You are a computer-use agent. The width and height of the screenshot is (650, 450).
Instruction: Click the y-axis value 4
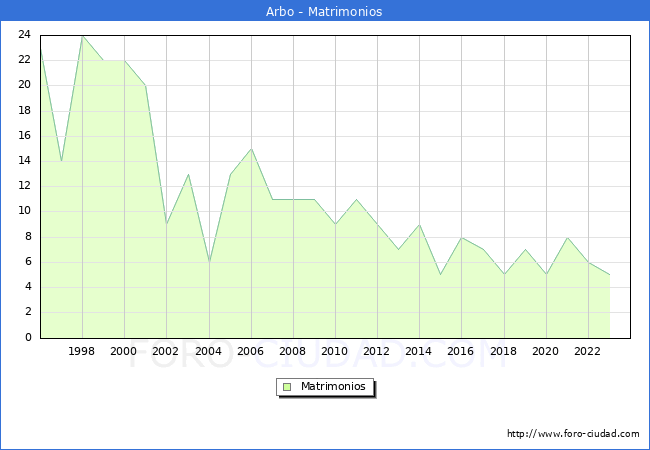[x=28, y=287]
